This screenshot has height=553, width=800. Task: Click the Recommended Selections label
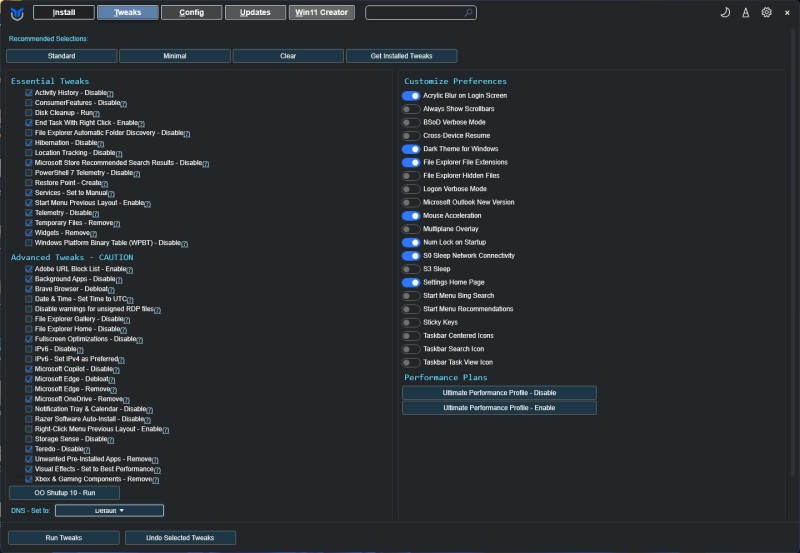[48, 39]
